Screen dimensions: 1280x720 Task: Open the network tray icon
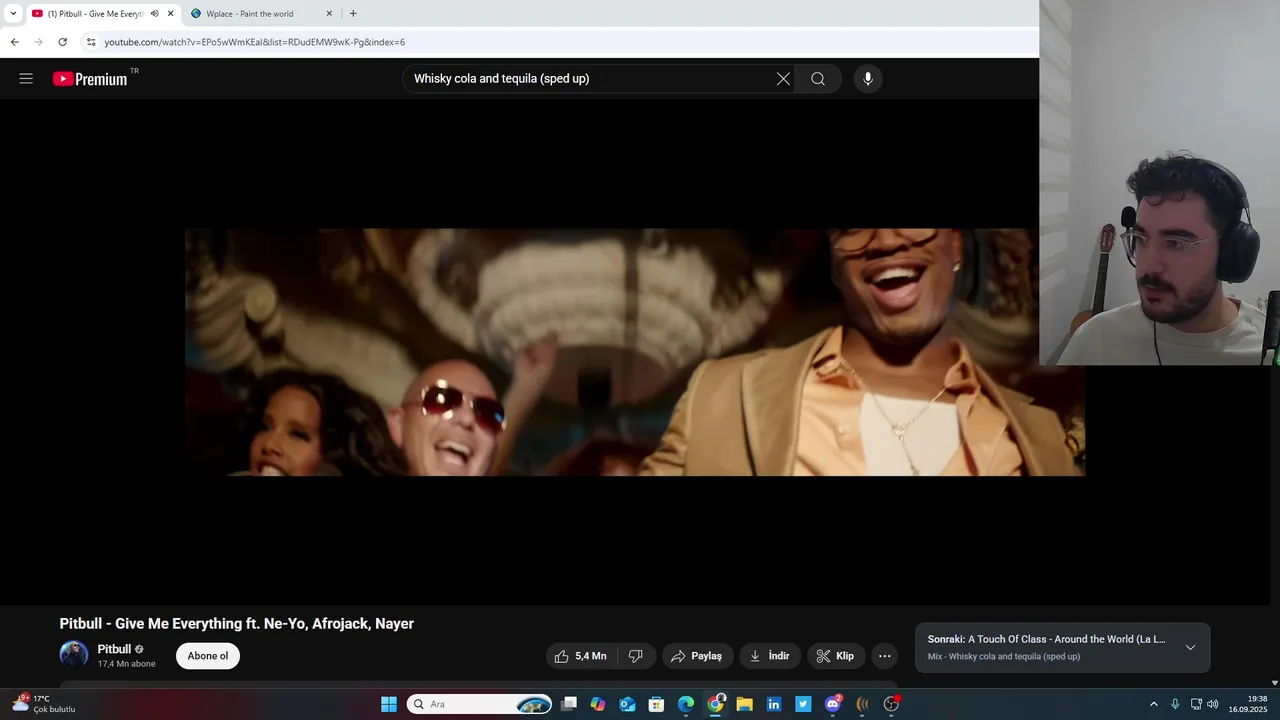1196,704
